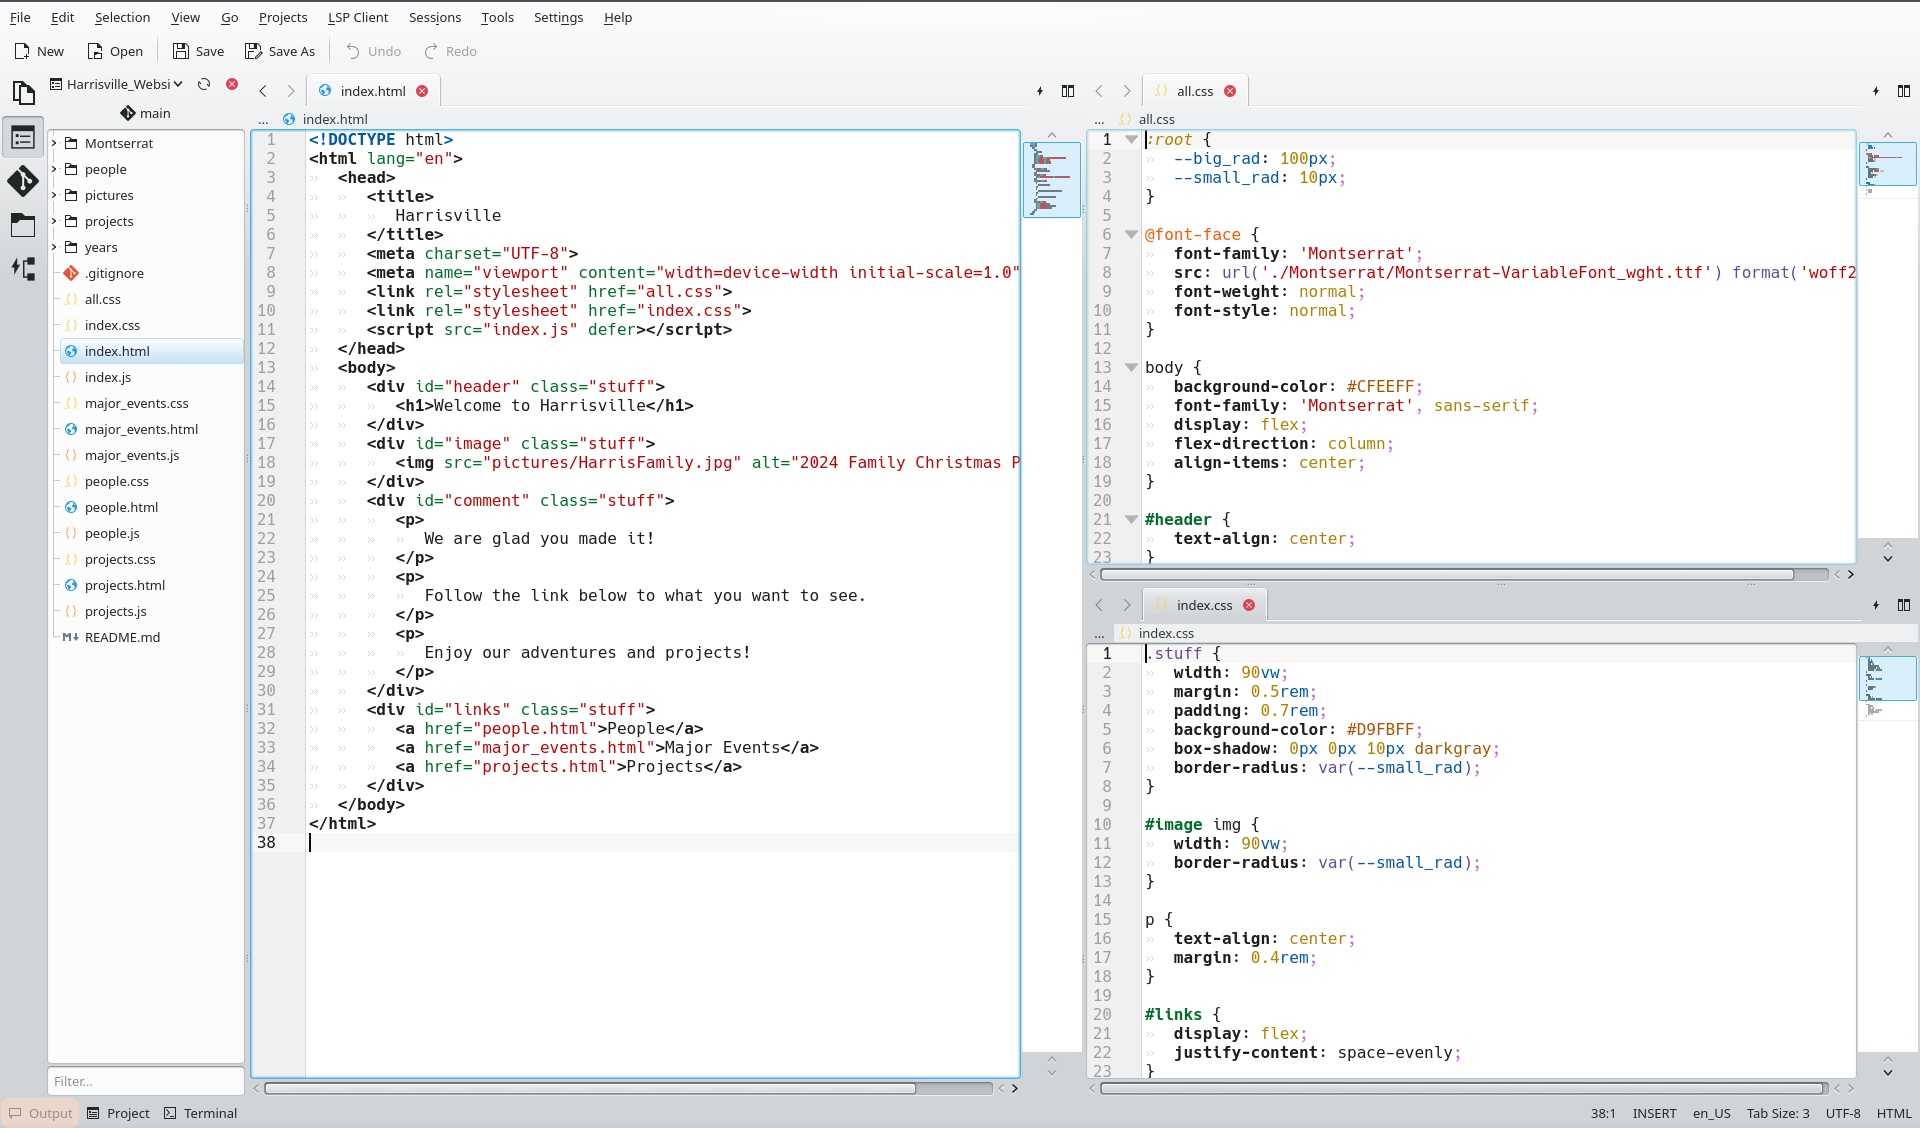Screen dimensions: 1920x1128
Task: Open README.md from the file tree
Action: coord(122,637)
